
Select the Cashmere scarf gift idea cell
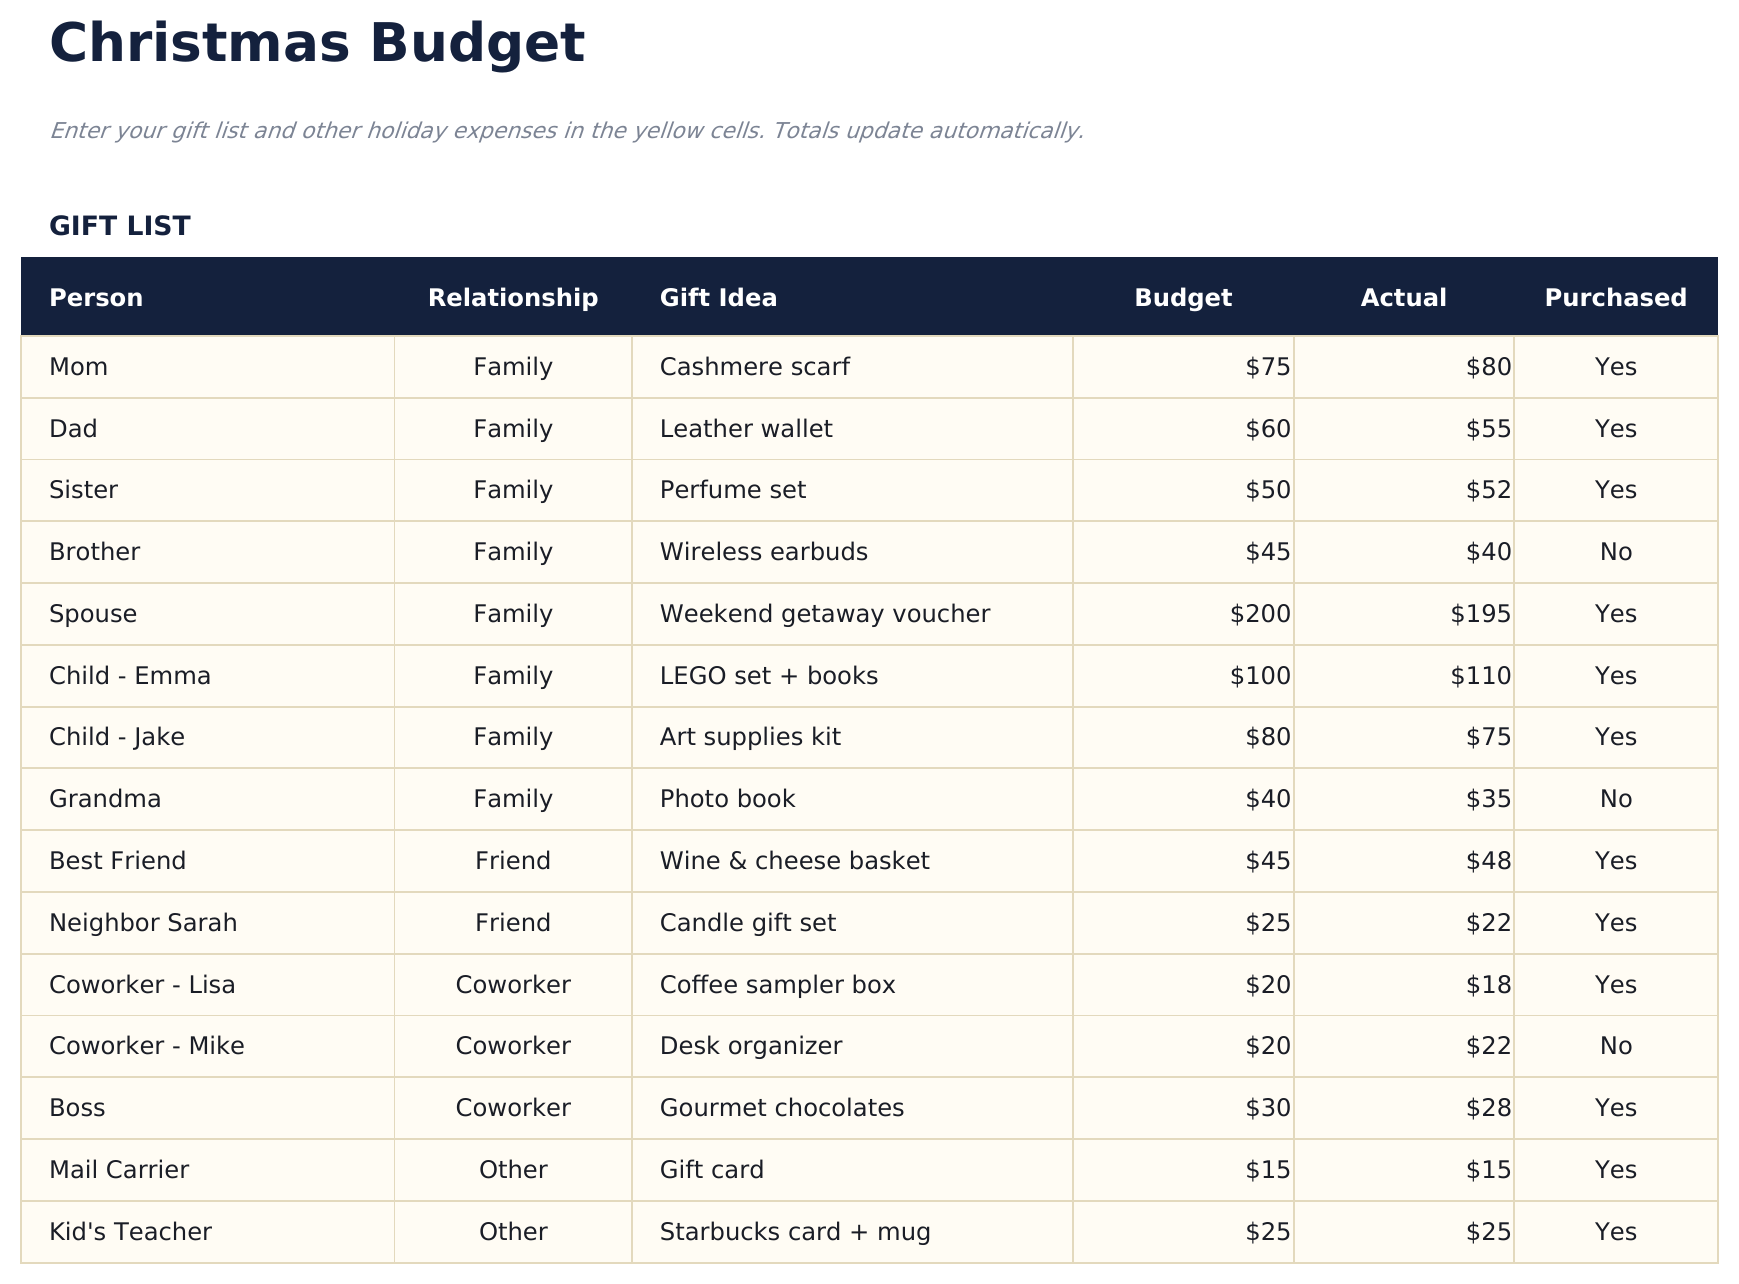(754, 366)
